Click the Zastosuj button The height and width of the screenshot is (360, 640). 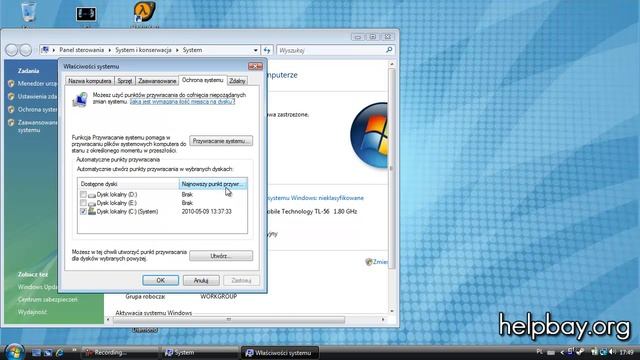tap(241, 280)
